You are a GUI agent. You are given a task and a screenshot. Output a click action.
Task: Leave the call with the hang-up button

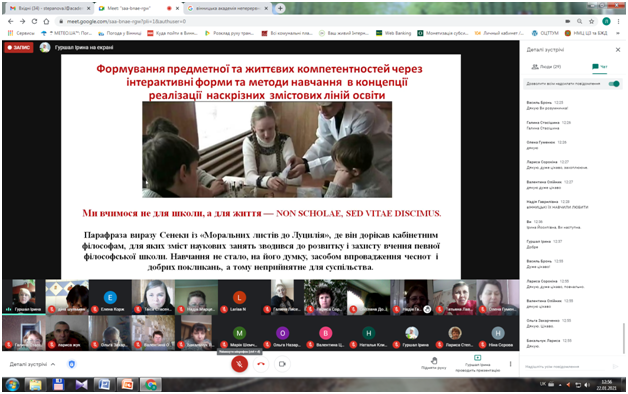click(261, 364)
